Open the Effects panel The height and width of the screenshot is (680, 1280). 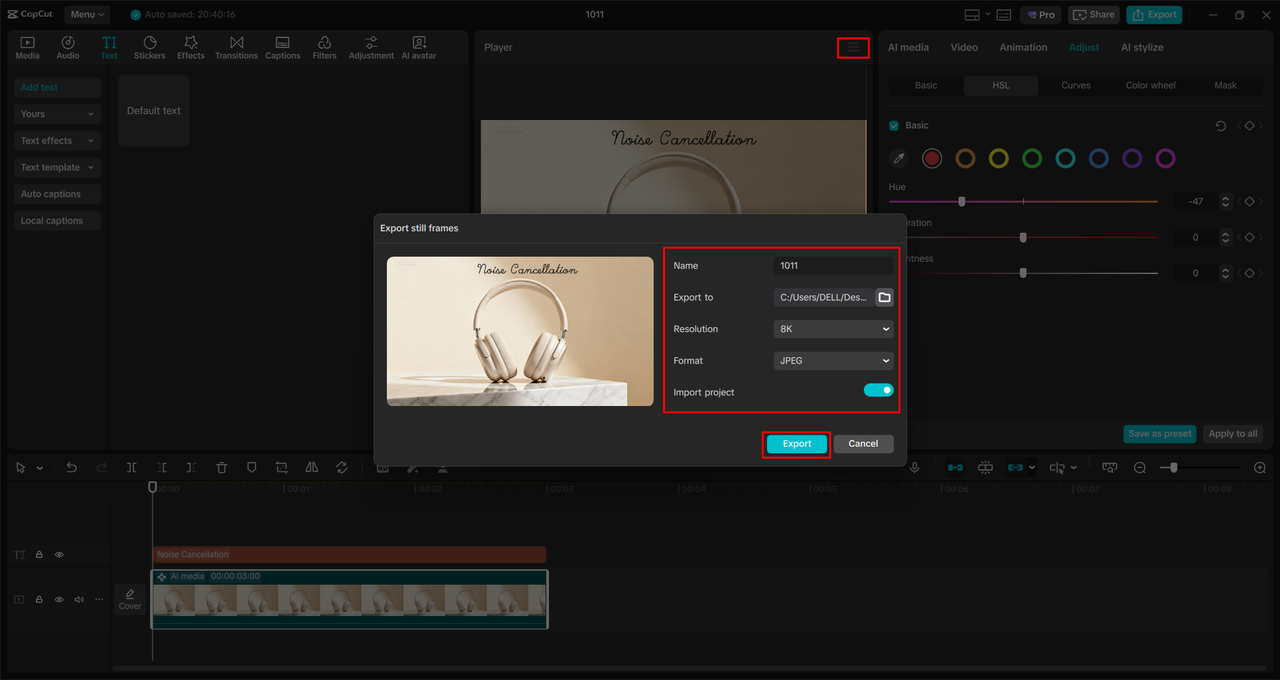click(x=191, y=47)
